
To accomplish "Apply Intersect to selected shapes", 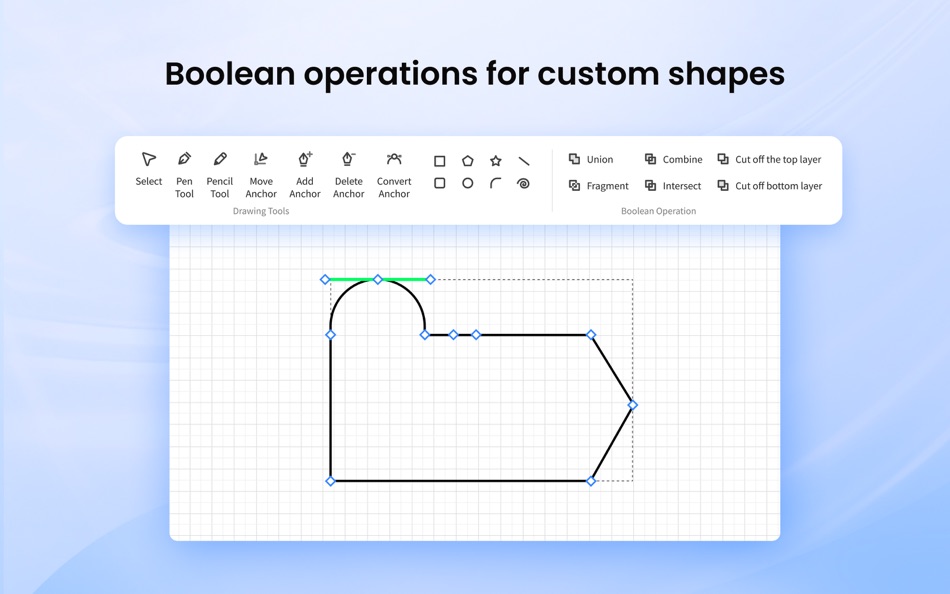I will (x=673, y=185).
